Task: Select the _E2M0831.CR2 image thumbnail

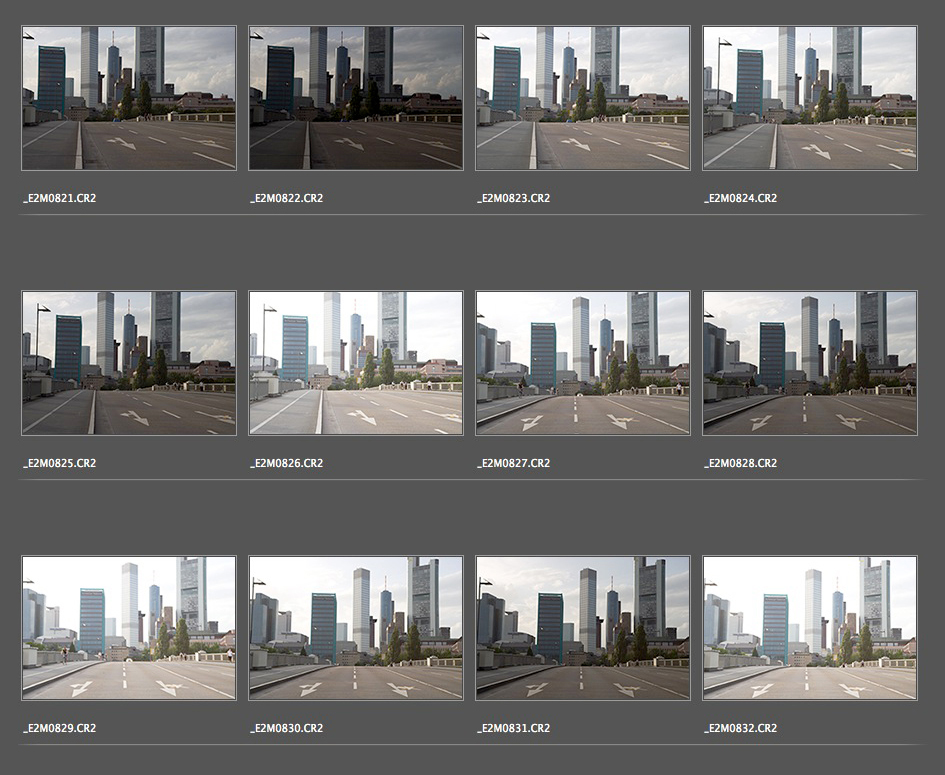Action: coord(583,628)
